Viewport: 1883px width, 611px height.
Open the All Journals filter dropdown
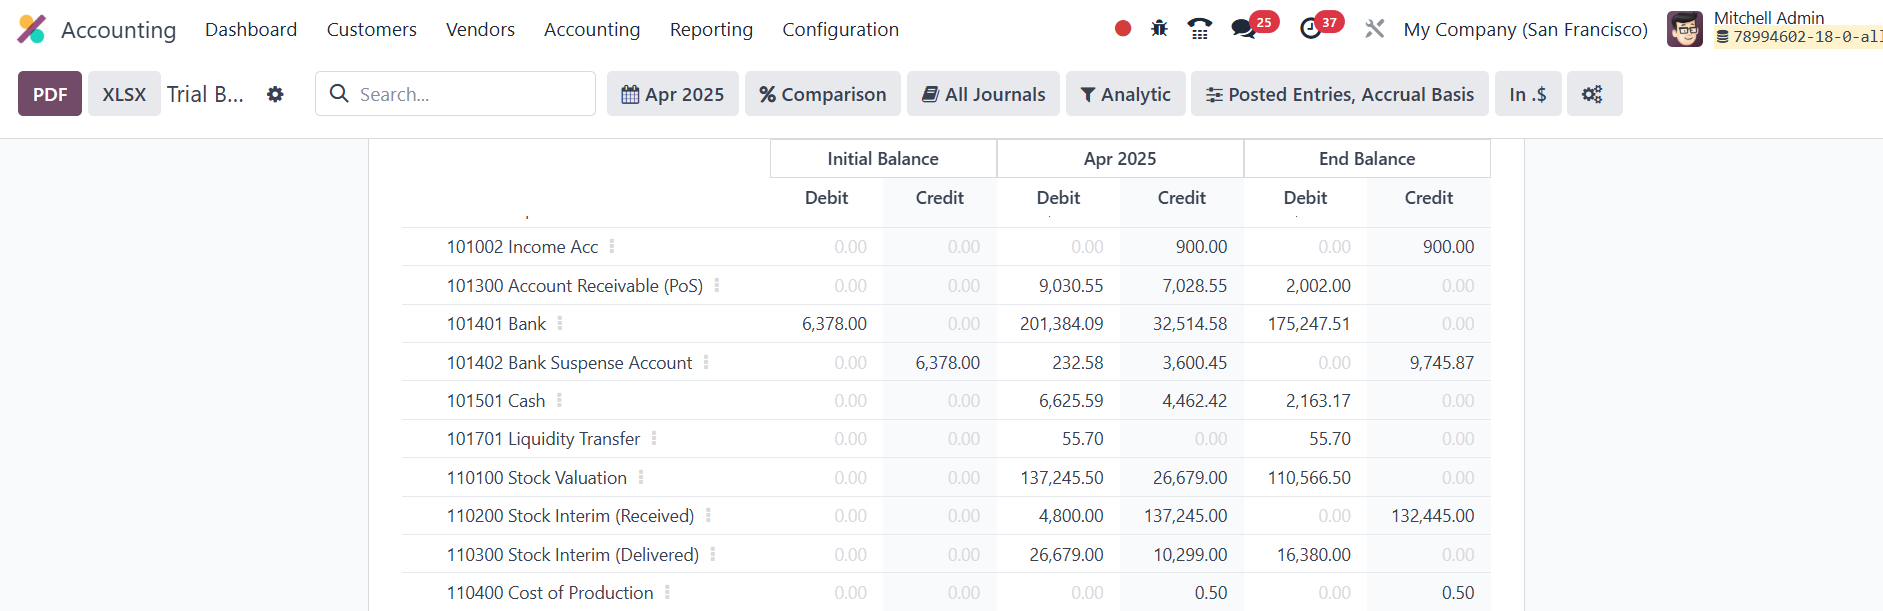[x=983, y=94]
